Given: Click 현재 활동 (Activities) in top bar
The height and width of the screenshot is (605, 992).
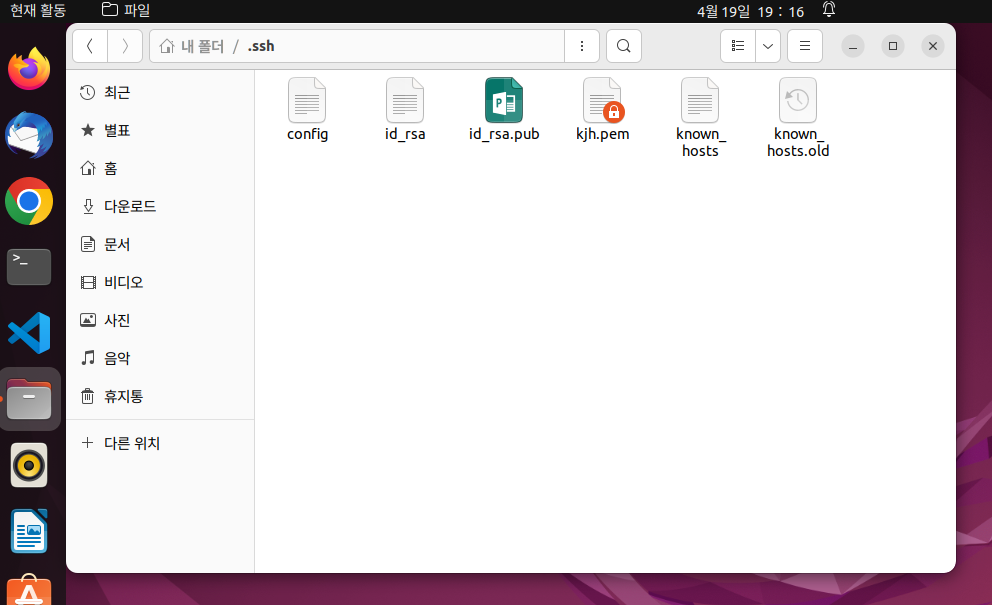Looking at the screenshot, I should [38, 11].
